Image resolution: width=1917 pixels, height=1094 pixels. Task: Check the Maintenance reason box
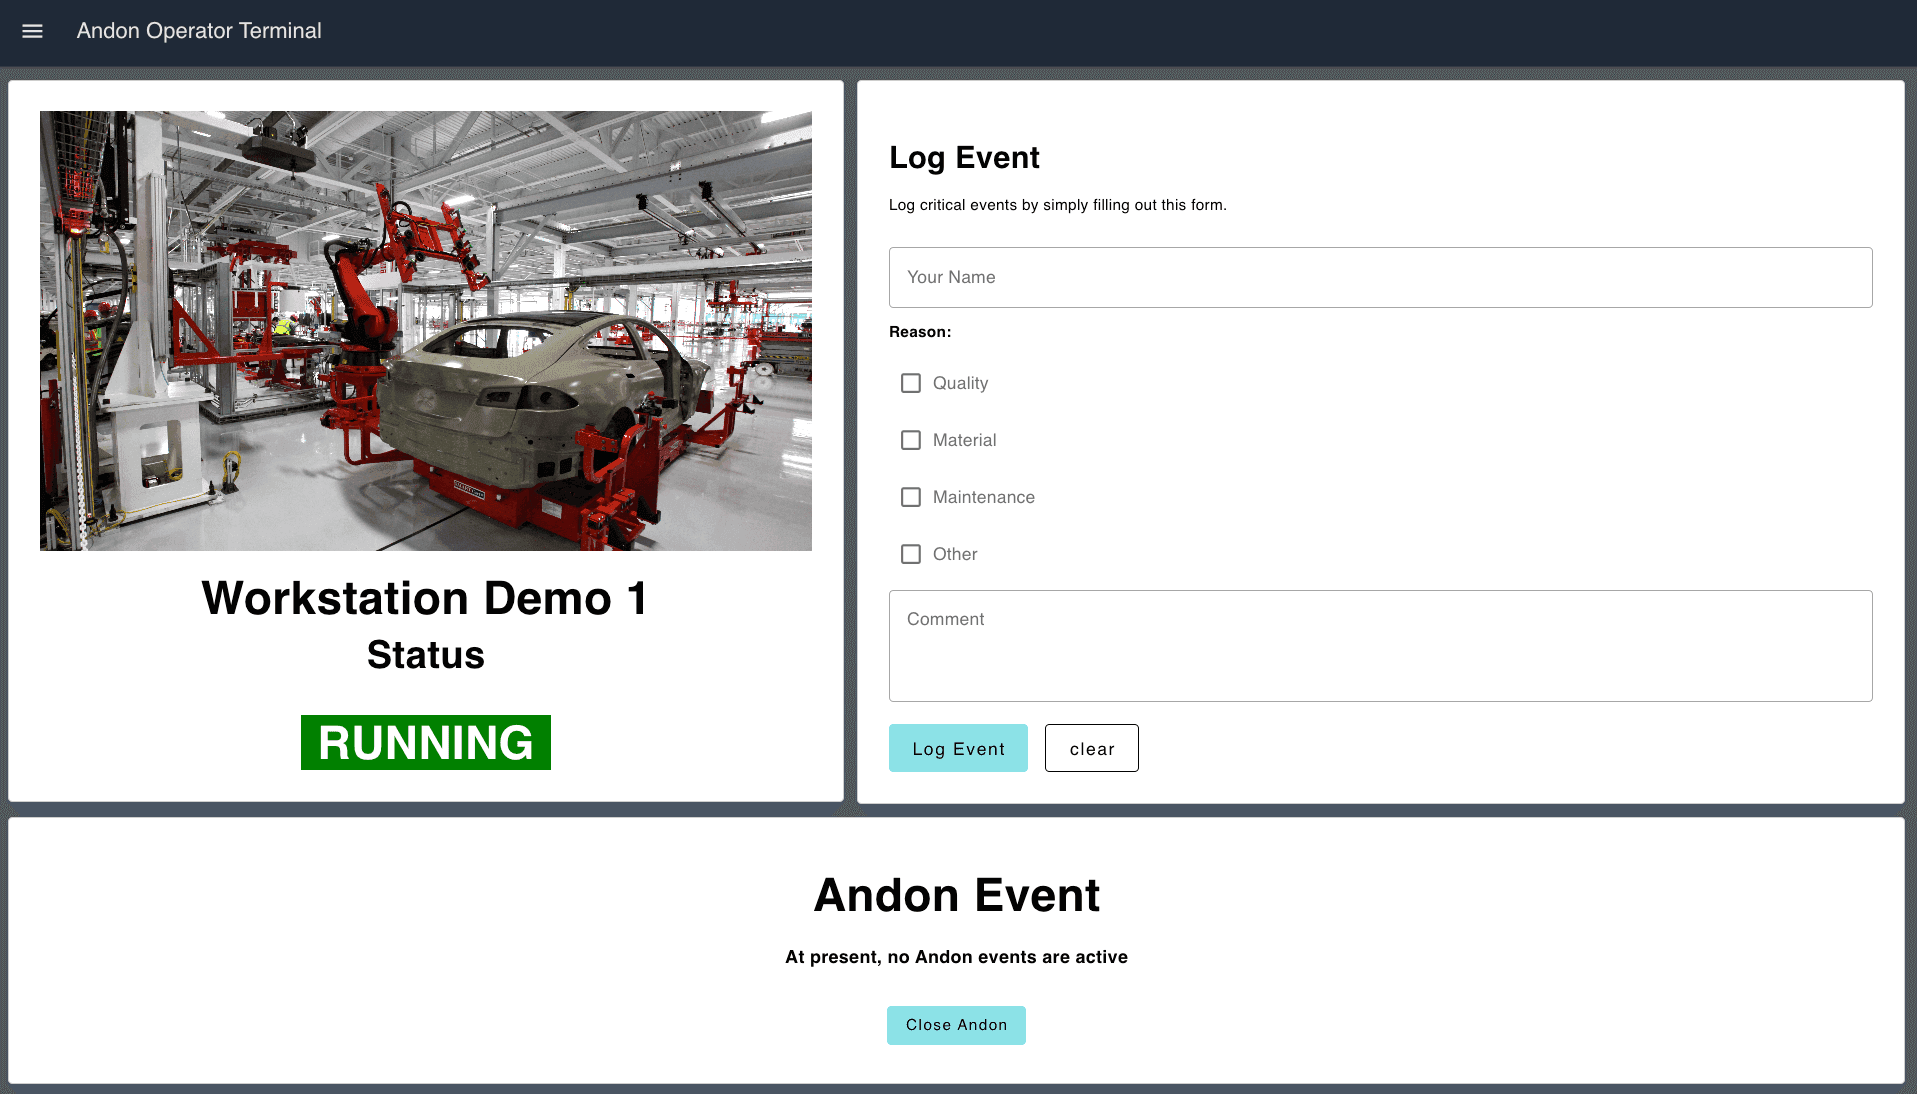[x=910, y=497]
